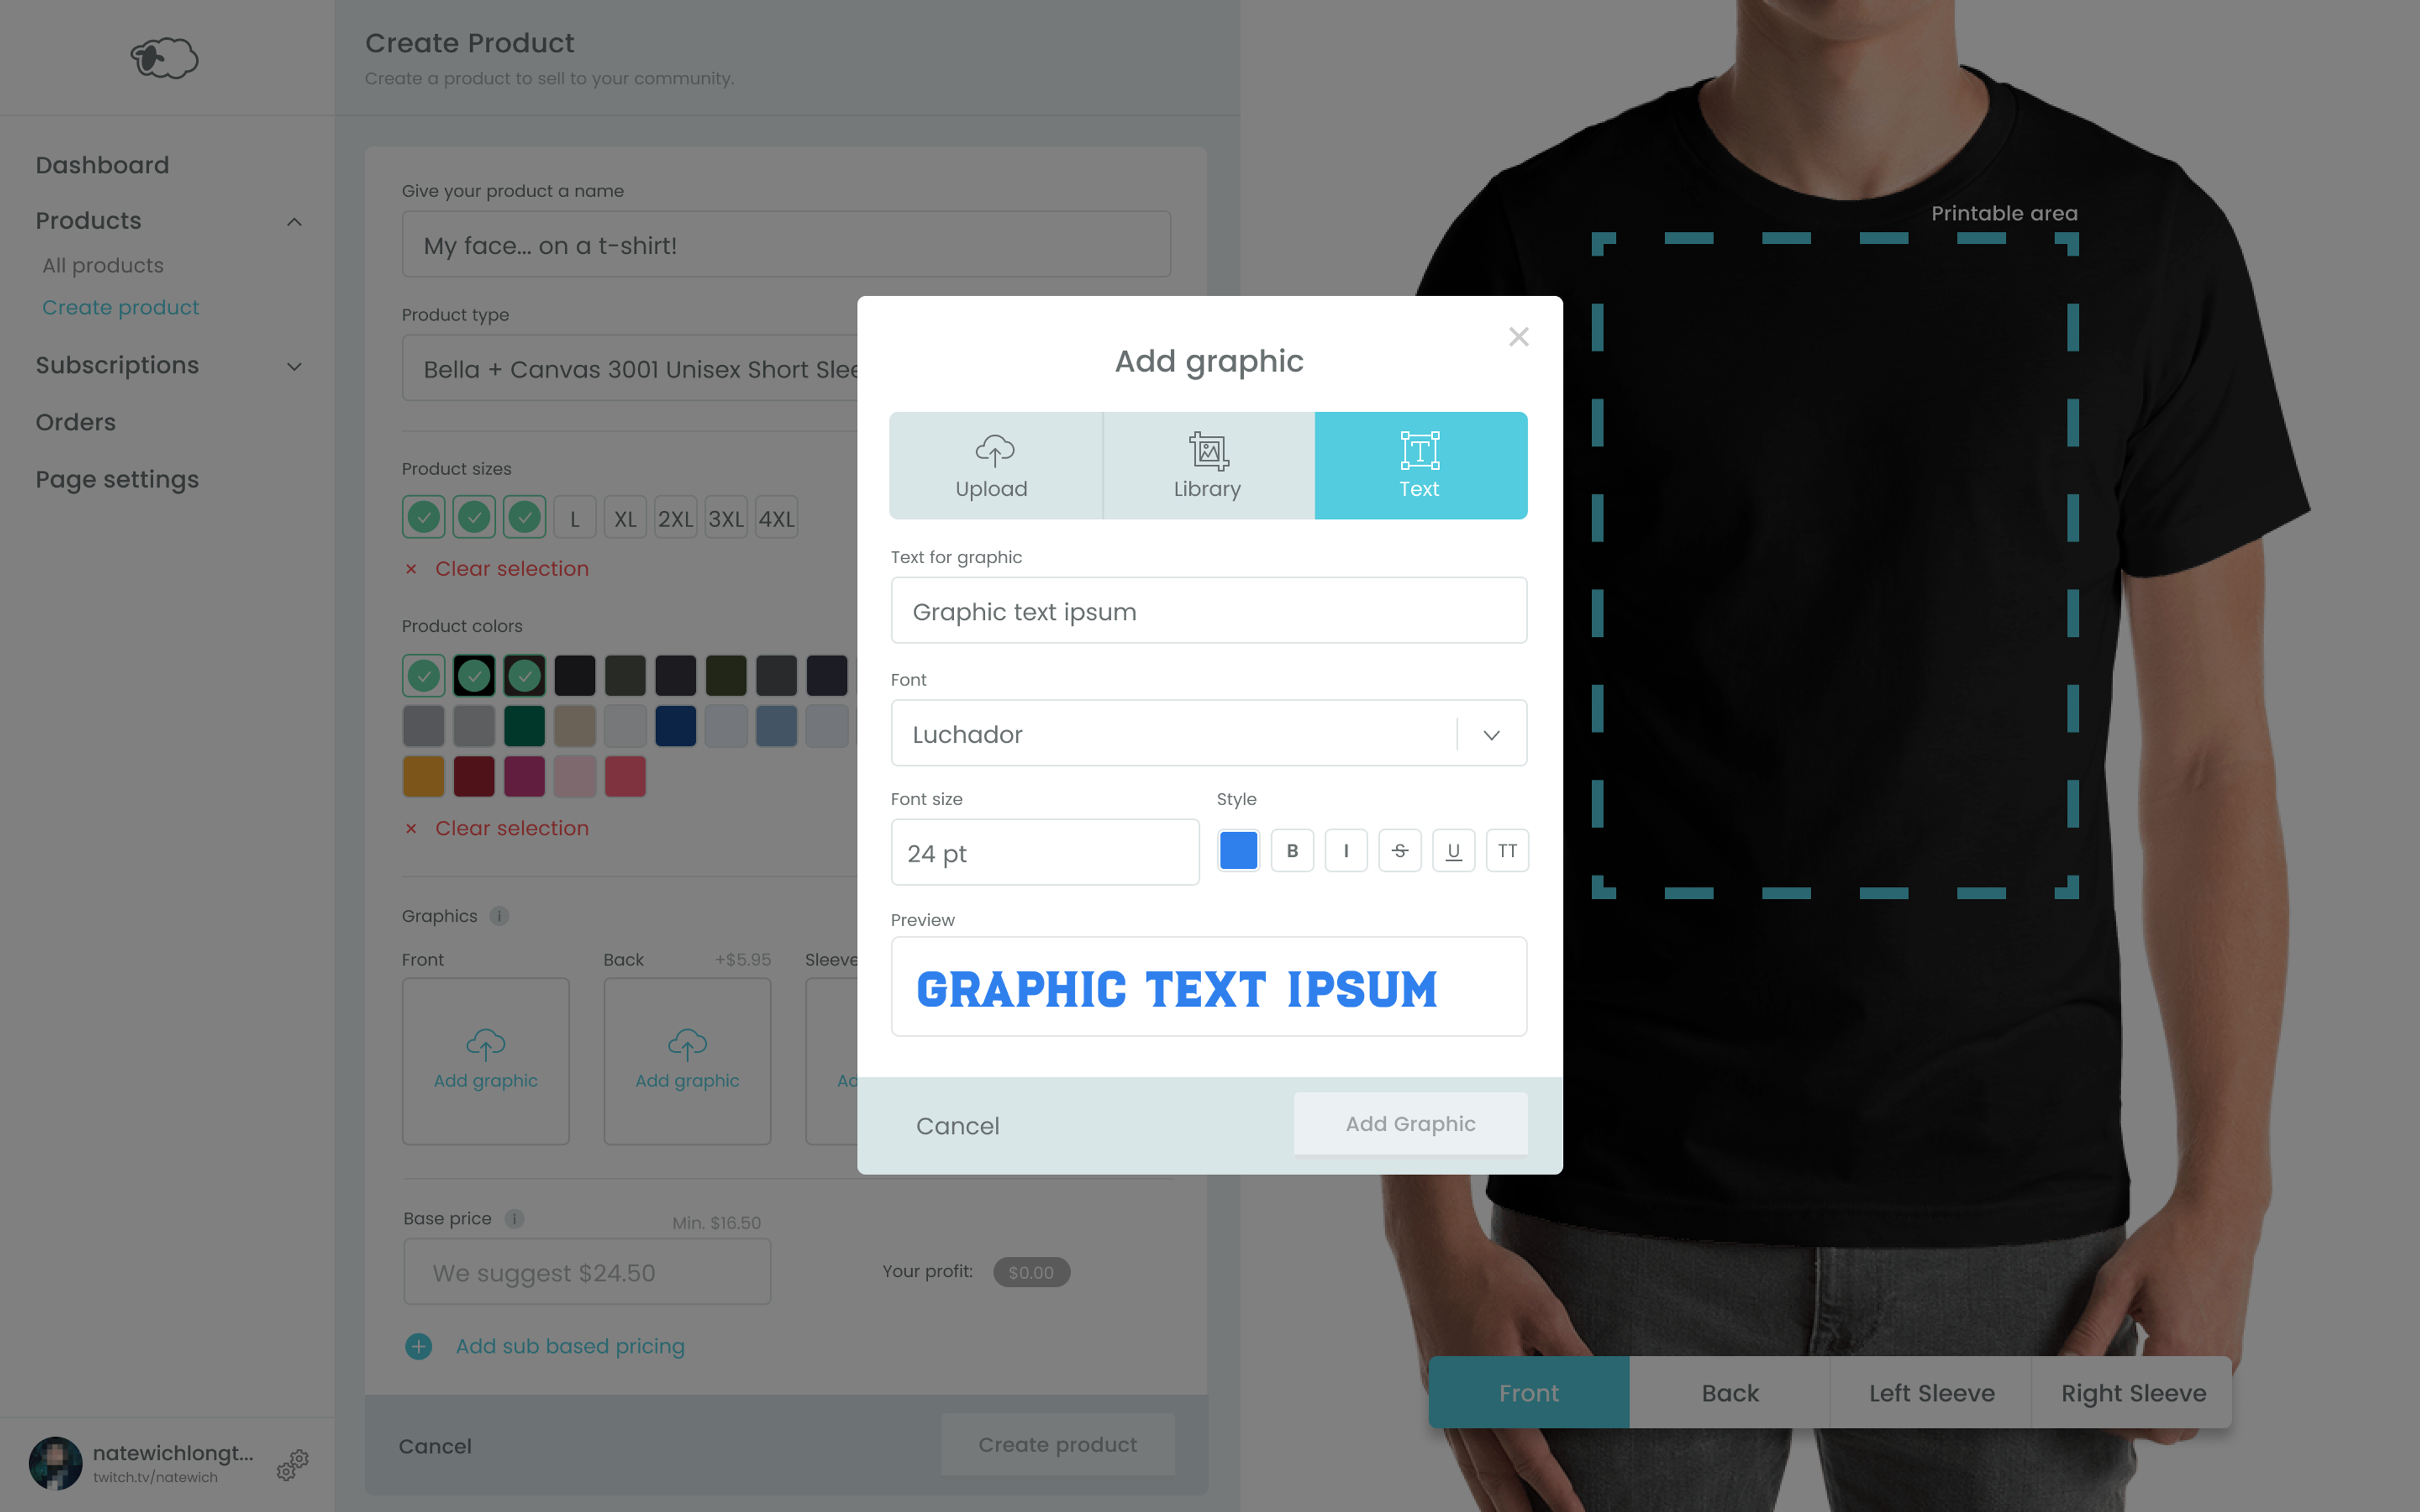This screenshot has height=1512, width=2420.
Task: Select size checkbox for XL
Action: click(625, 517)
